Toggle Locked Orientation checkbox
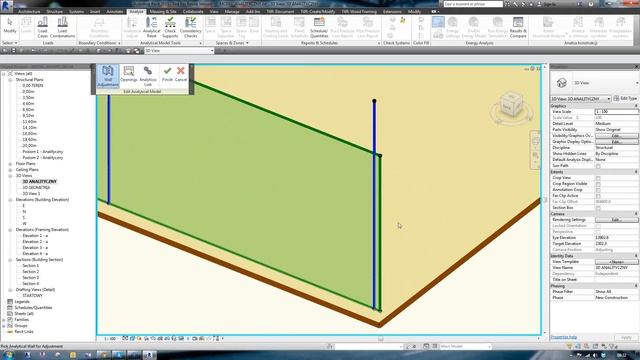This screenshot has height=360, width=640. coord(598,226)
